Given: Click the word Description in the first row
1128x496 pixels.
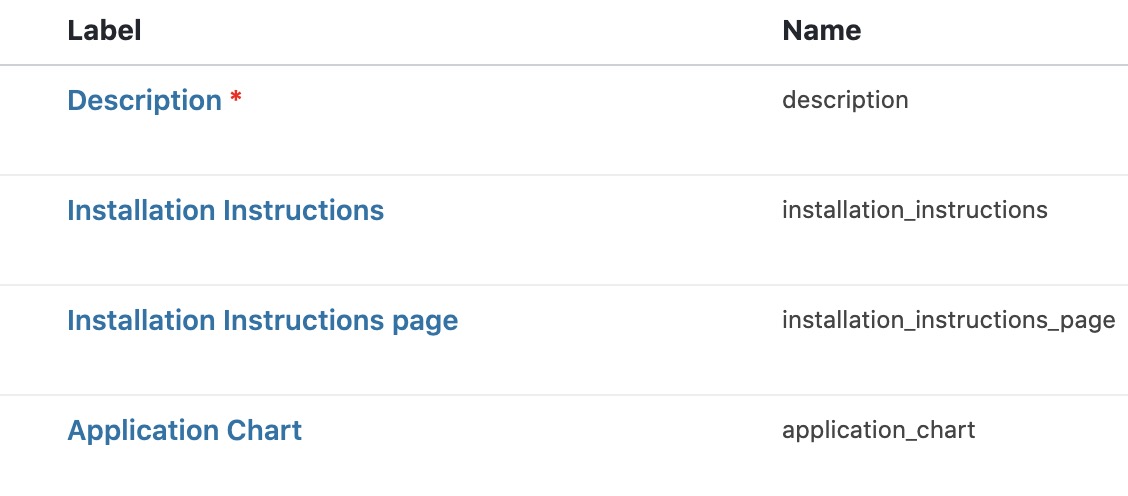Looking at the screenshot, I should 144,100.
